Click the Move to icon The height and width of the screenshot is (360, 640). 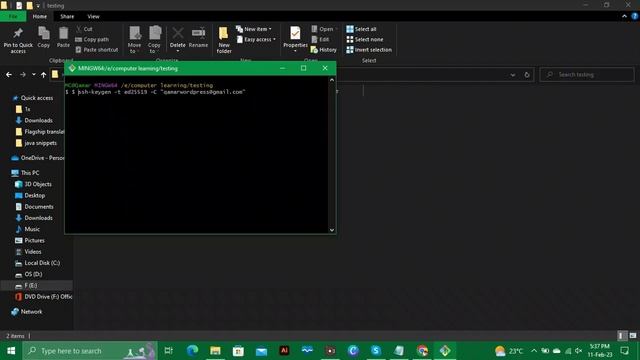(134, 40)
